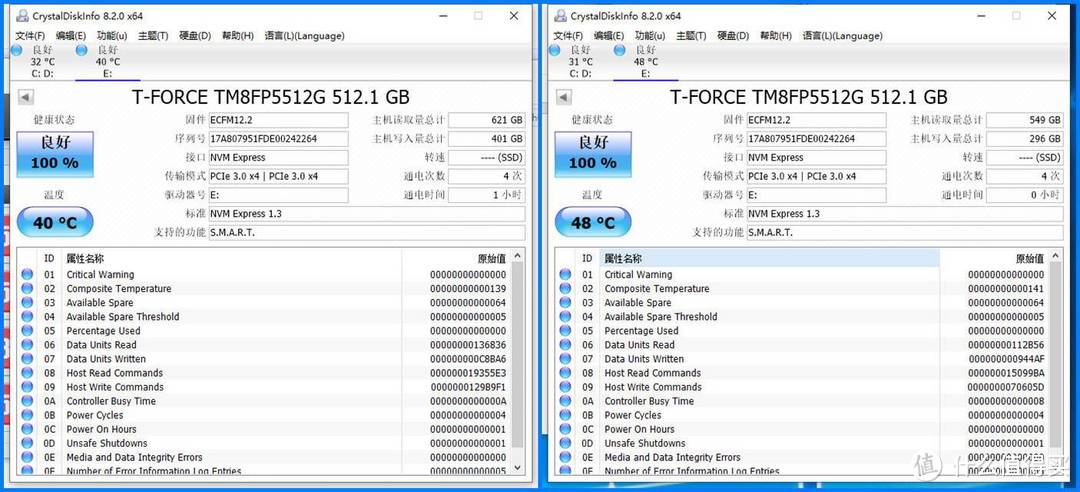Click raw value 0000000129B9F1

[468, 387]
